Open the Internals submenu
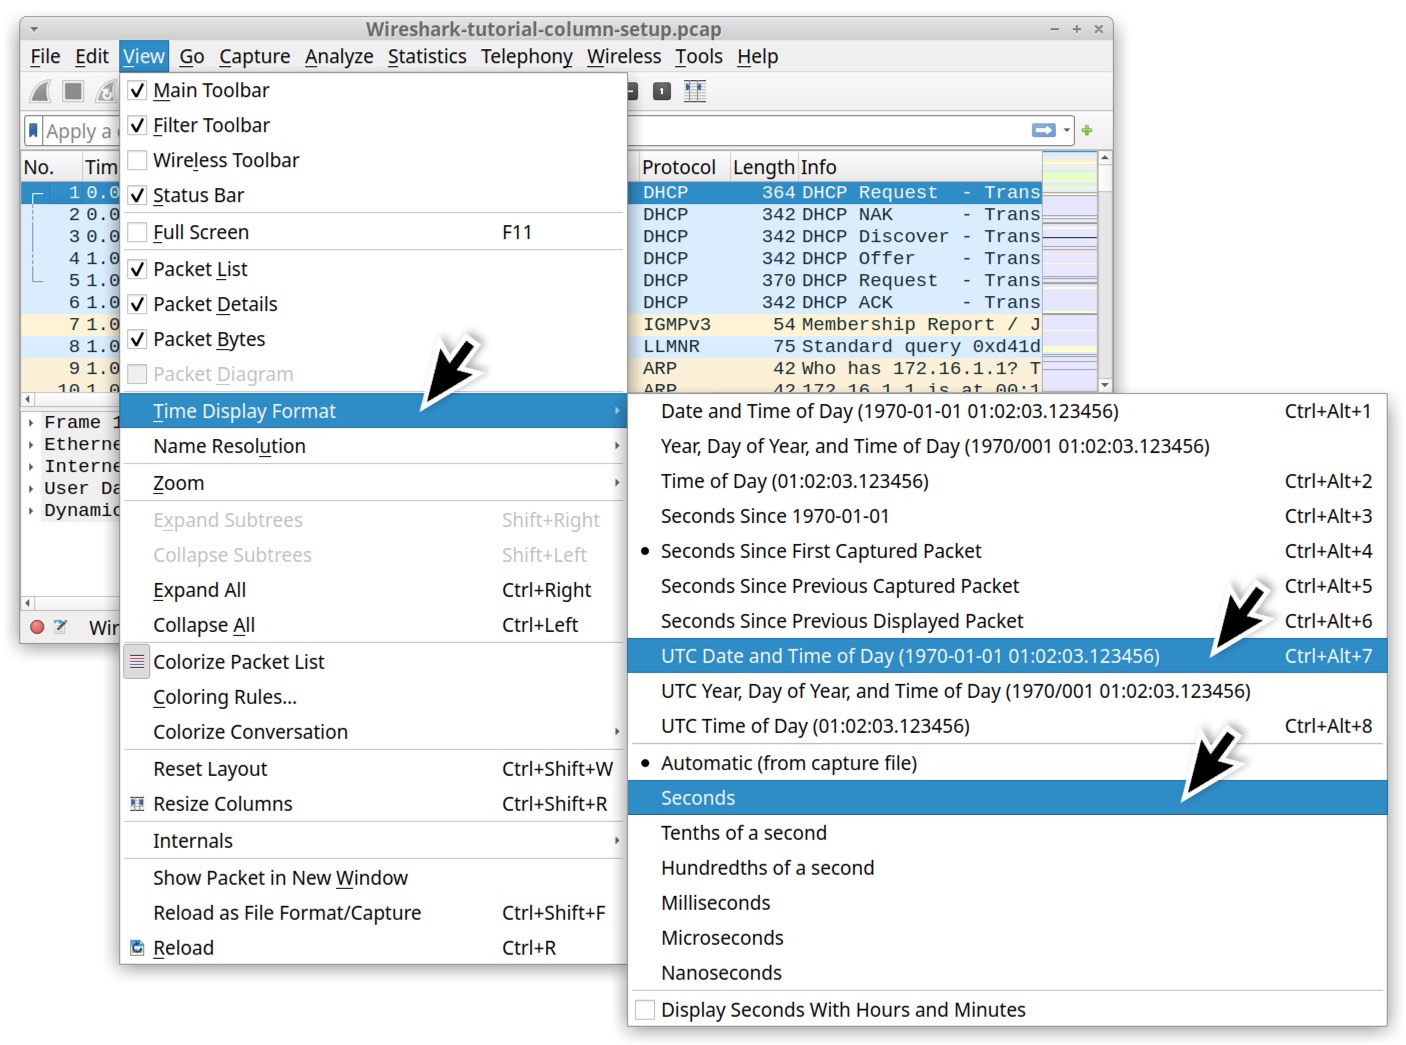This screenshot has width=1406, height=1045. click(x=373, y=841)
